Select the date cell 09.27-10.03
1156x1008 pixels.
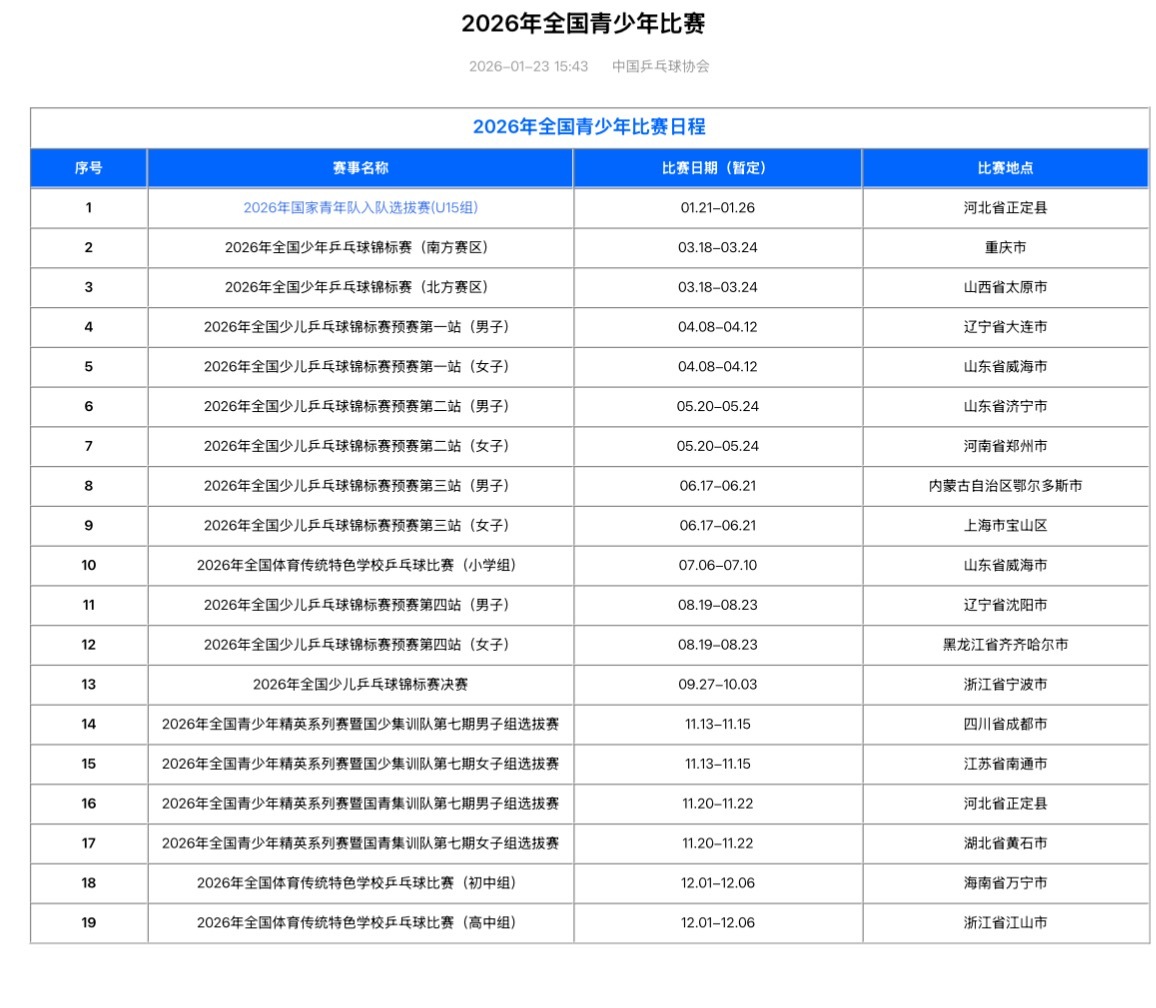(x=717, y=686)
